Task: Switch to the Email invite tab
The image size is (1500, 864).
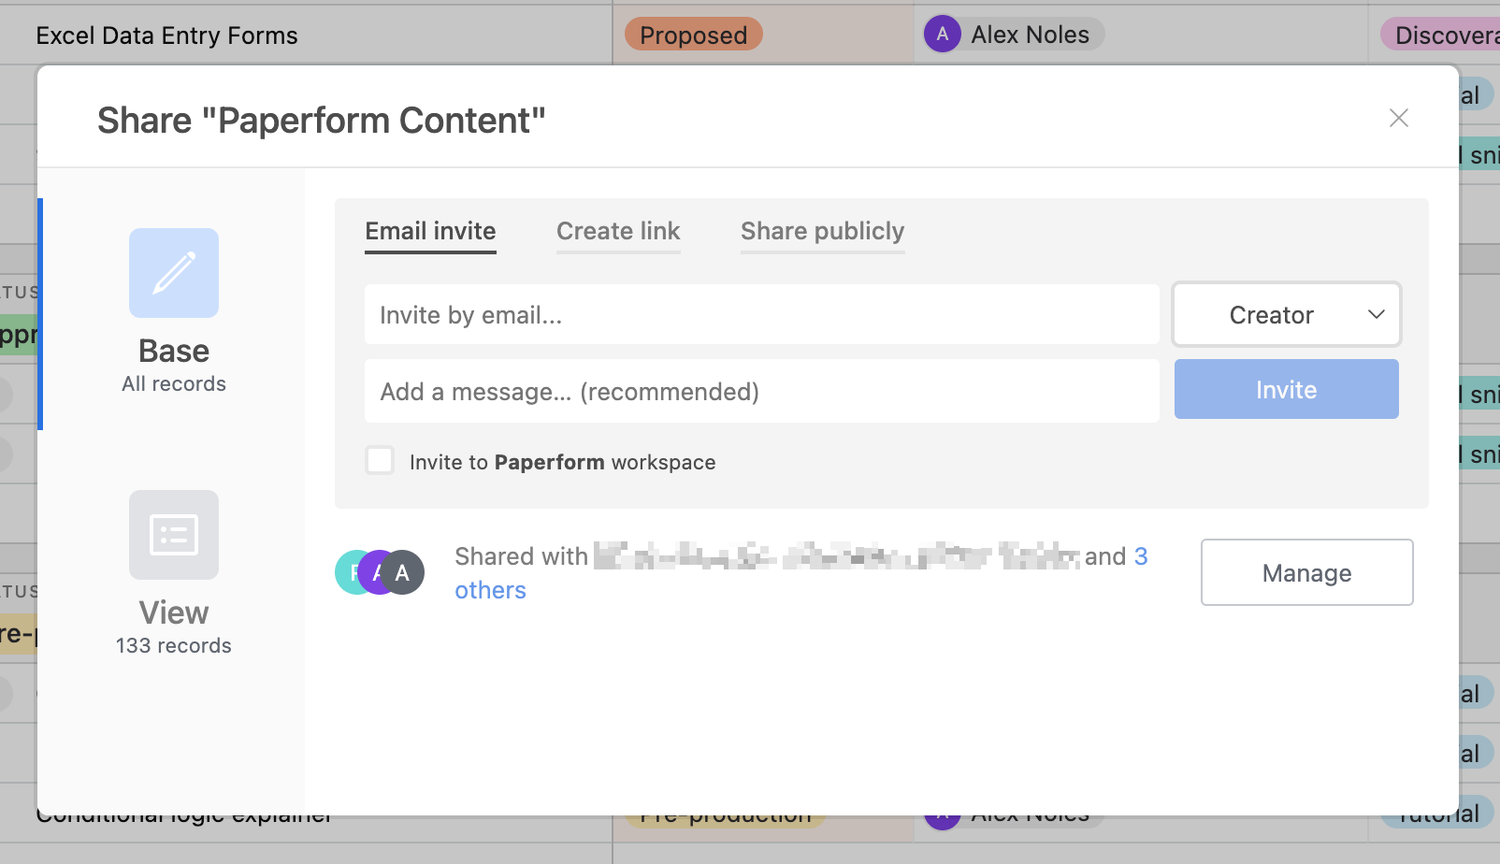Action: [430, 231]
